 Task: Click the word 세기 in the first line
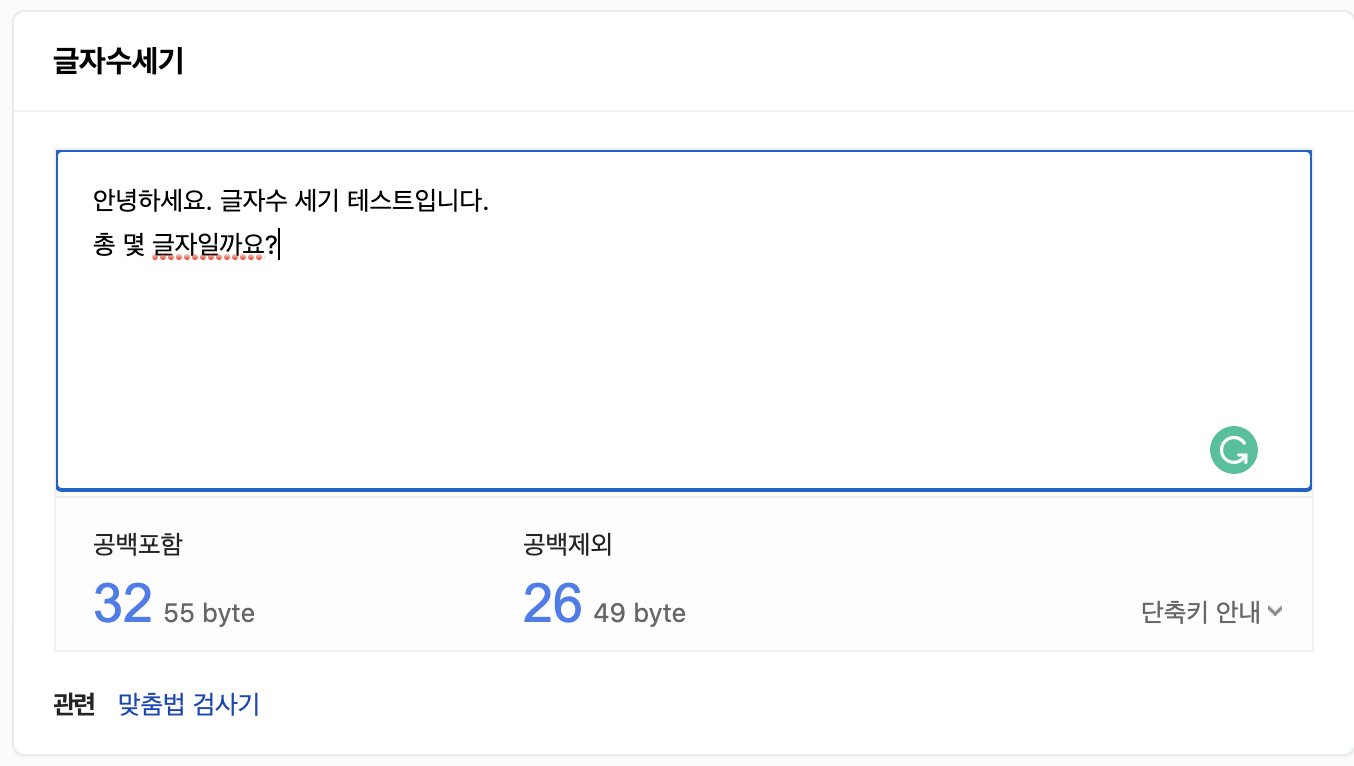click(316, 201)
